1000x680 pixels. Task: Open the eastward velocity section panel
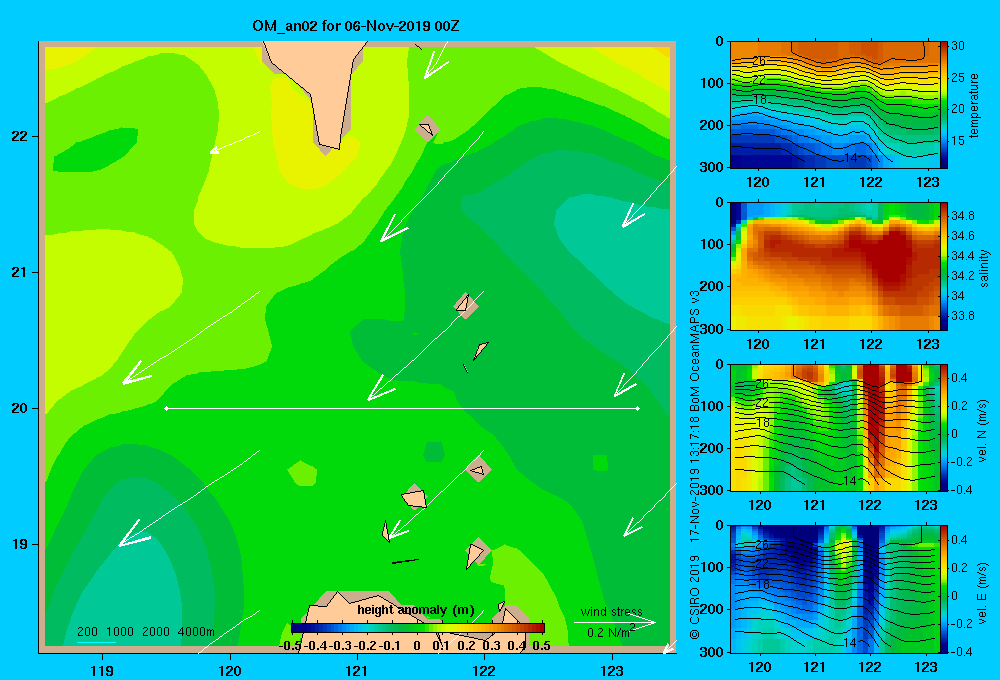[x=835, y=589]
